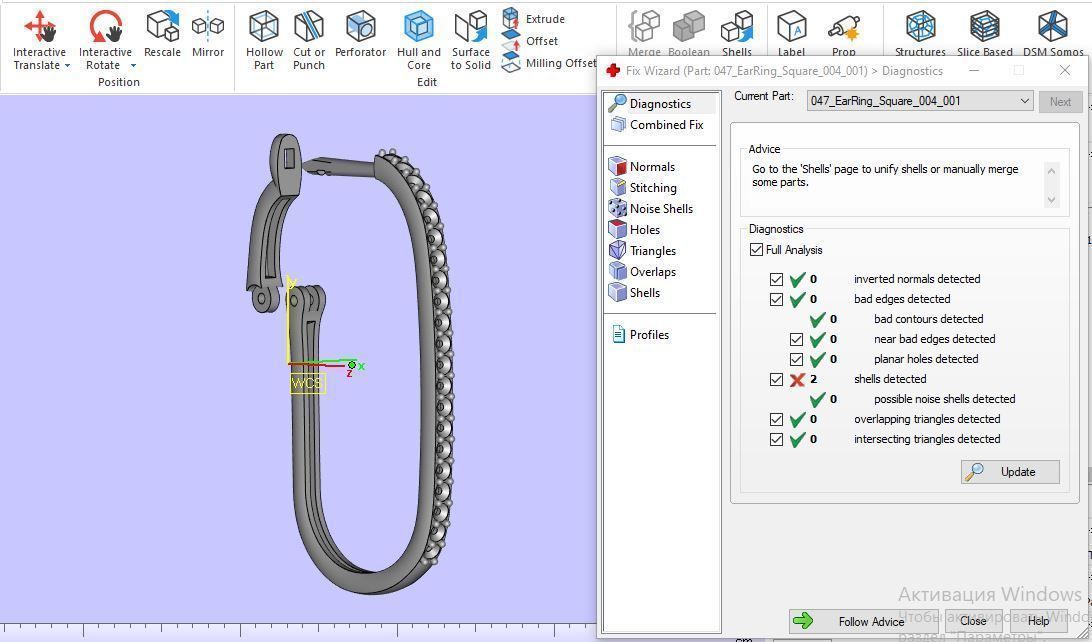
Task: Select the Interactive Translate tool
Action: click(40, 40)
